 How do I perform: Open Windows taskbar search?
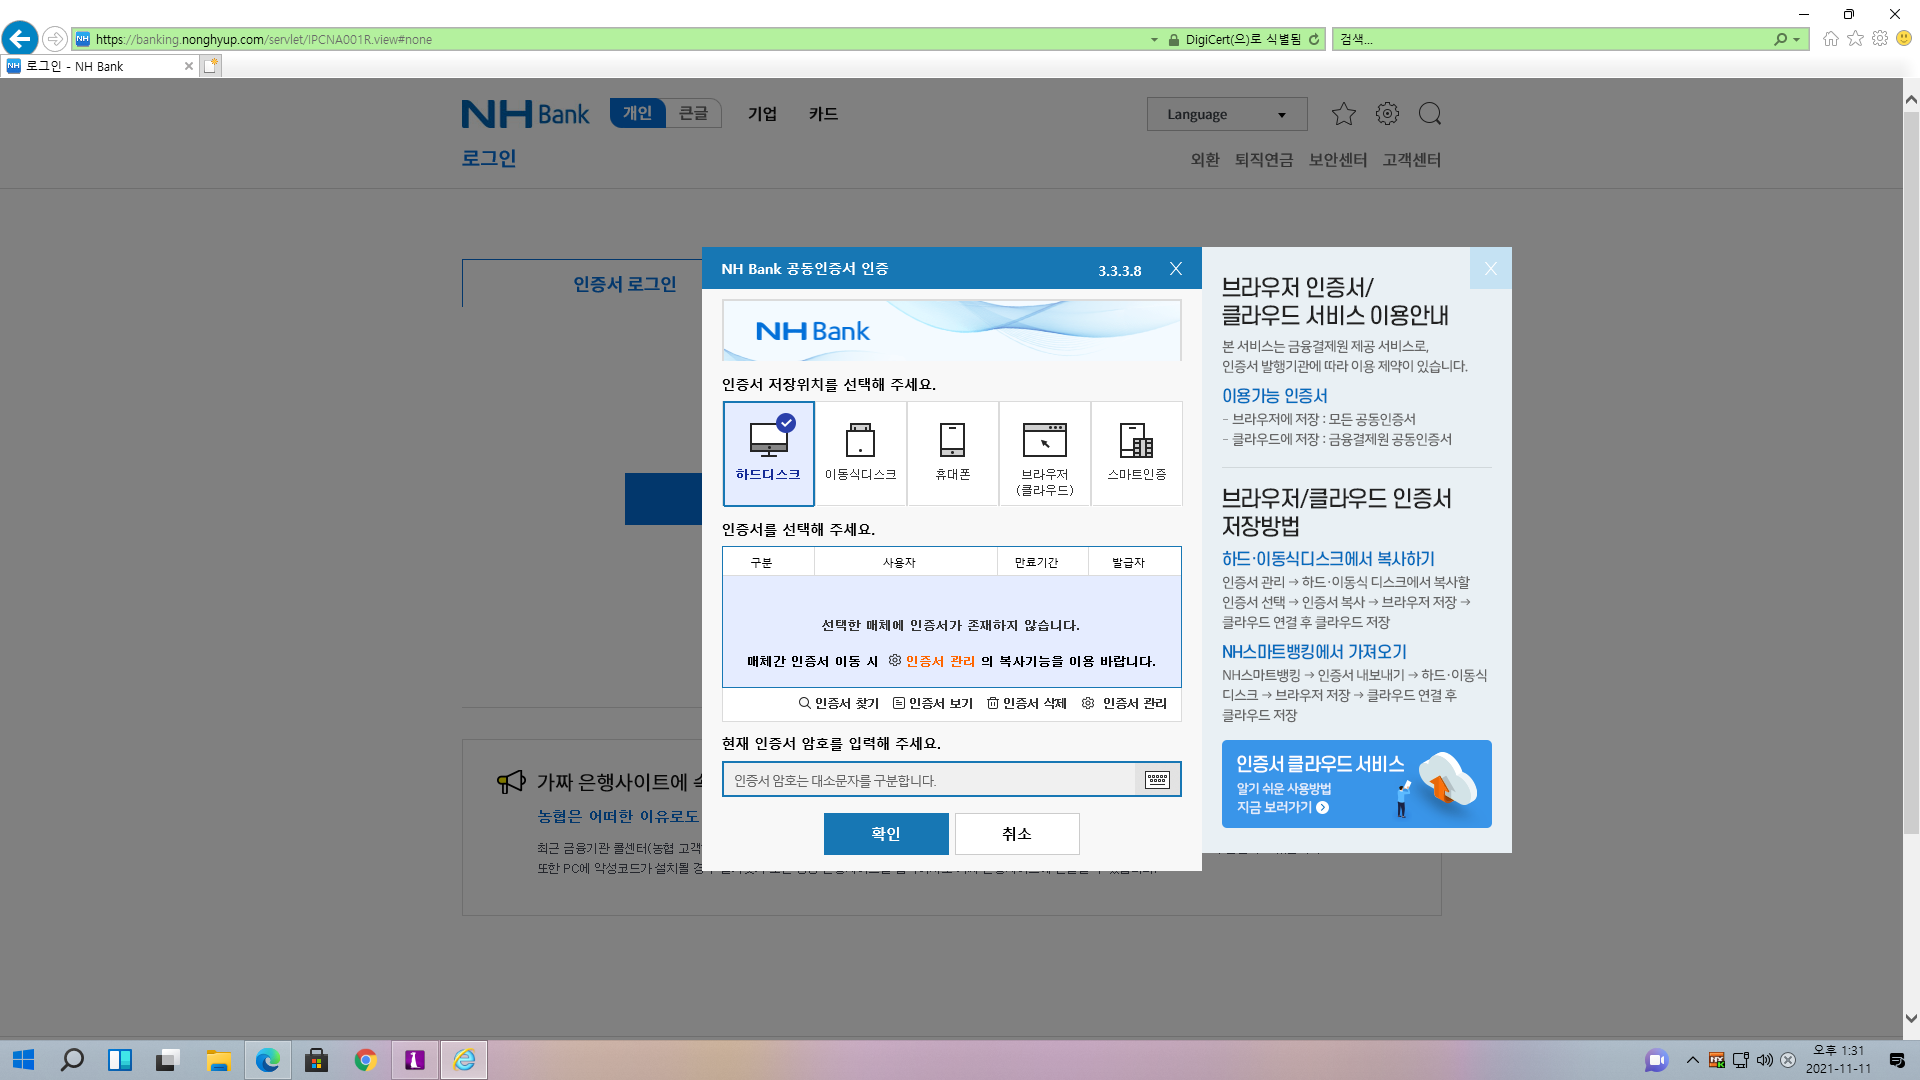tap(72, 1060)
